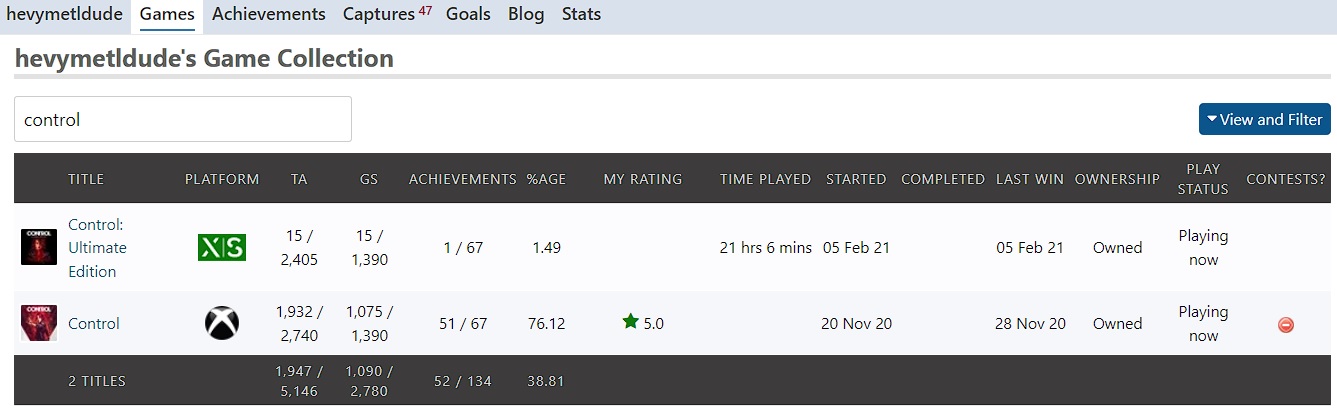
Task: Sort by the %AGE column header
Action: (547, 179)
